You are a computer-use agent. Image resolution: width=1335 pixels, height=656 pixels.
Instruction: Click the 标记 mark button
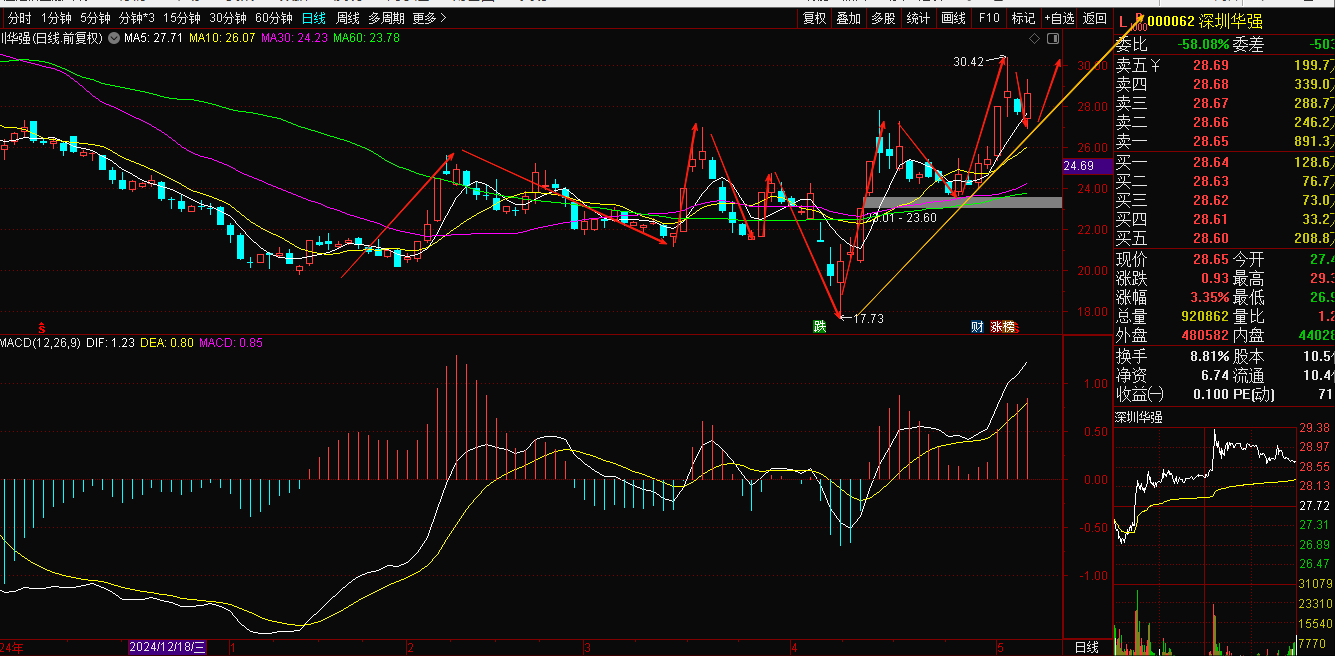(x=1023, y=18)
